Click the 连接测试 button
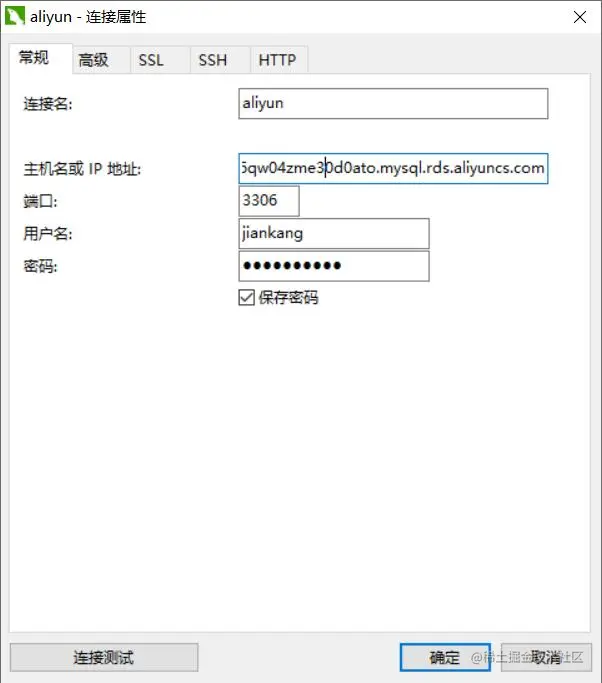Image resolution: width=602 pixels, height=683 pixels. [x=104, y=657]
